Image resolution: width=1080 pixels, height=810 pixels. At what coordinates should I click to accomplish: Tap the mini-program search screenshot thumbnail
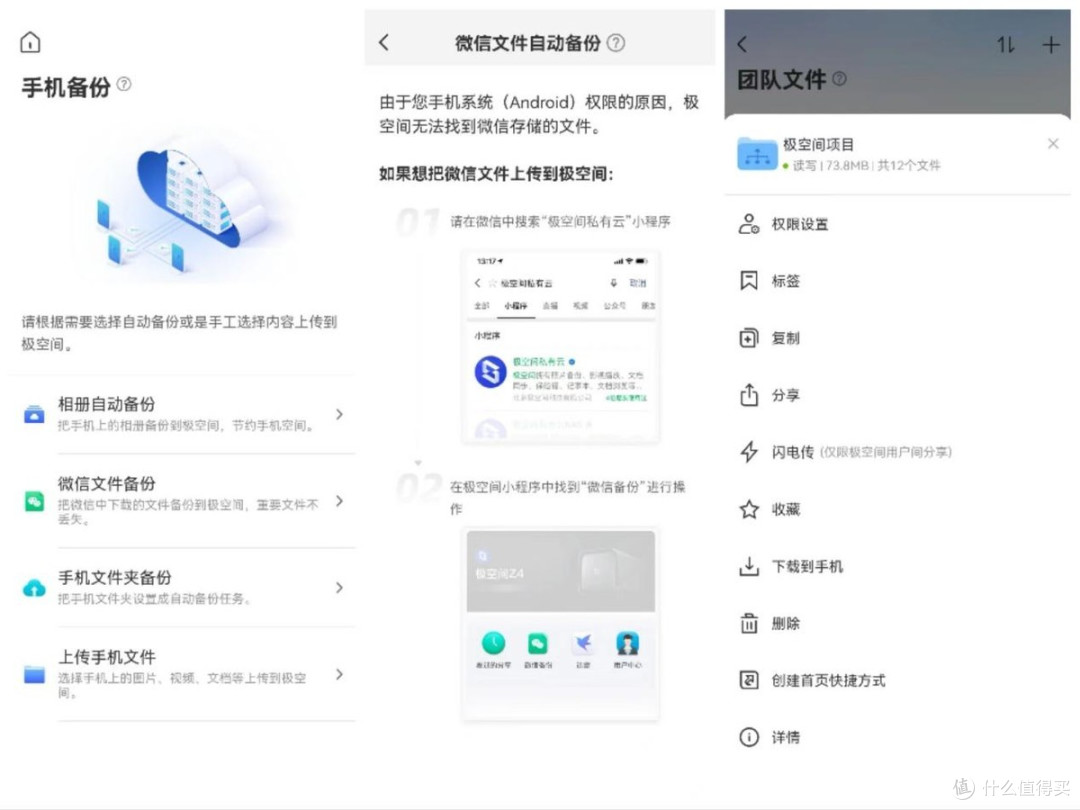pyautogui.click(x=561, y=346)
